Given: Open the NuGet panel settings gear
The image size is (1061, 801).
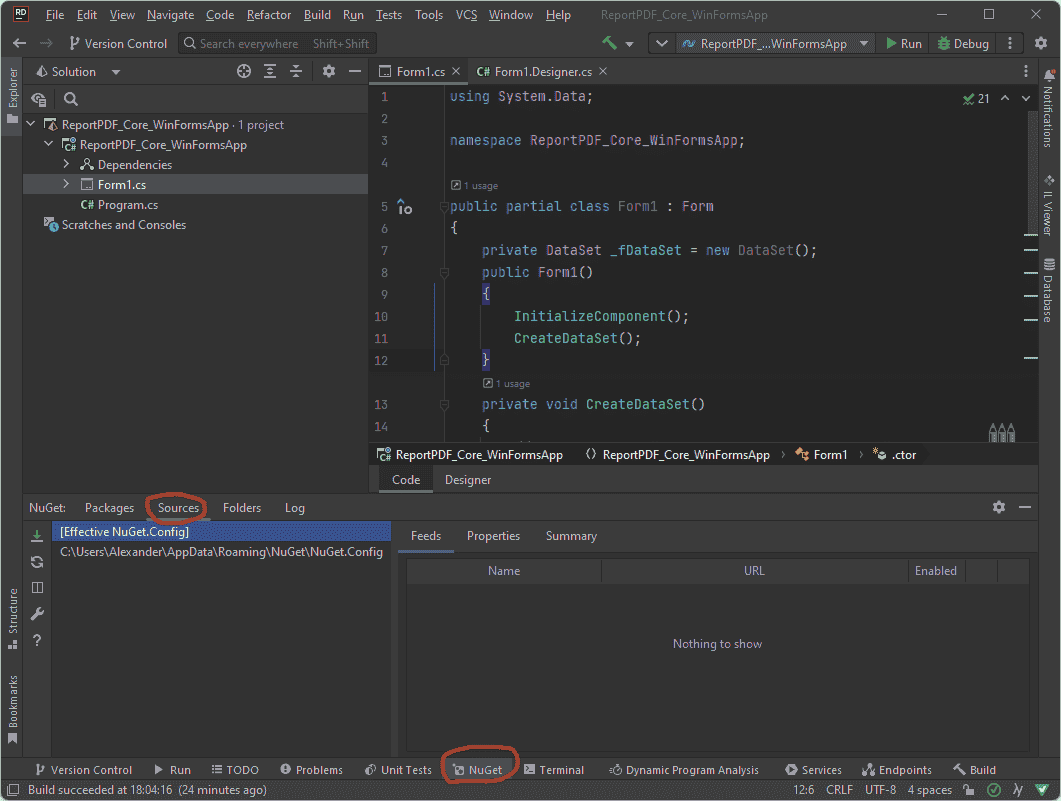Looking at the screenshot, I should click(999, 507).
